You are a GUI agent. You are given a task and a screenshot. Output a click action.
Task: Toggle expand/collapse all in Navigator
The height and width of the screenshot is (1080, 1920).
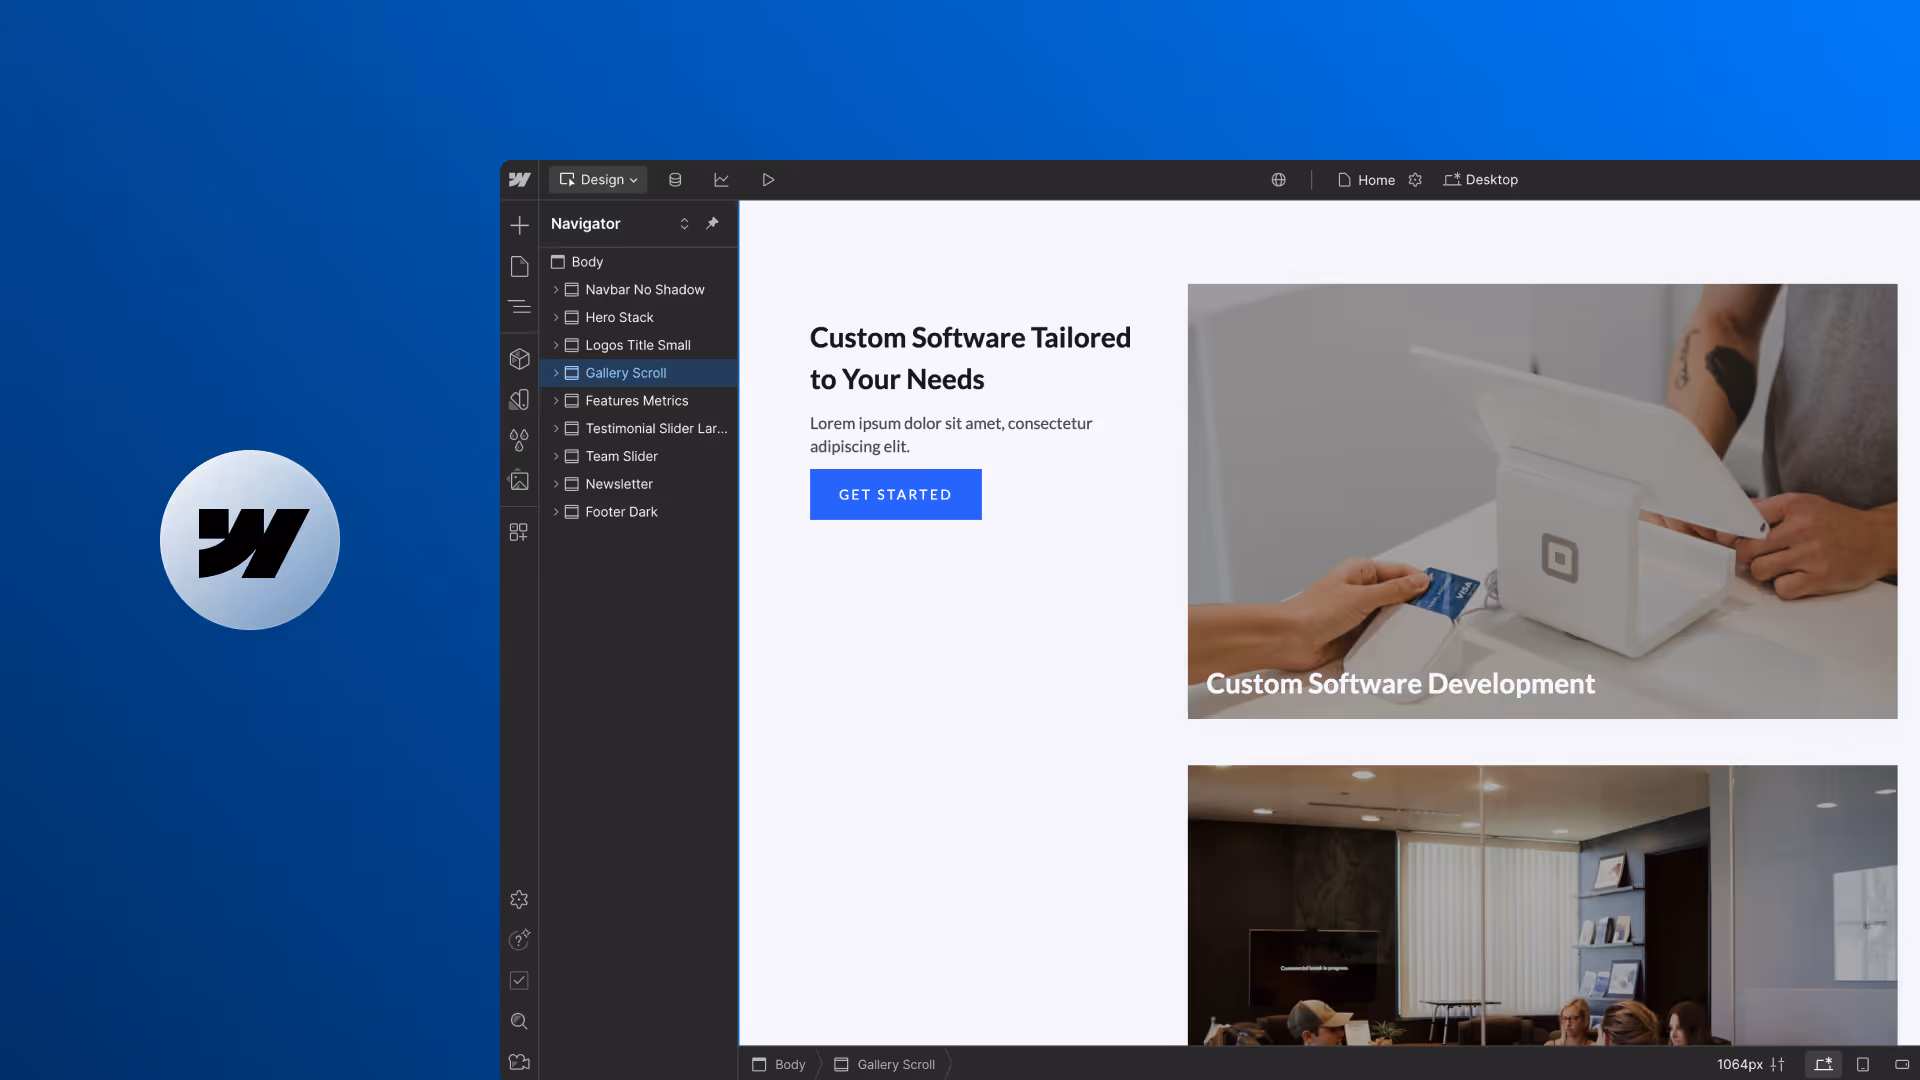pos(684,224)
